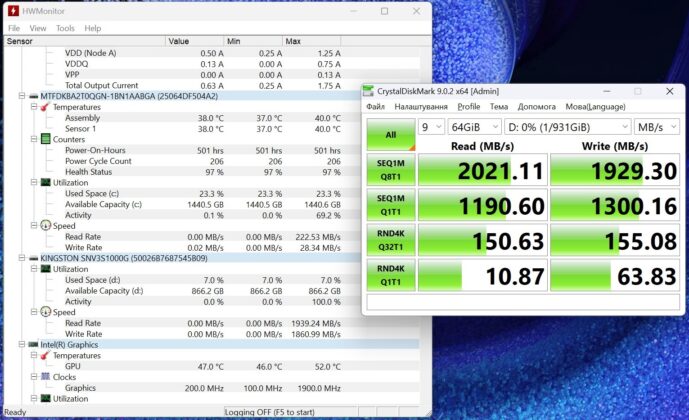Click the thermometer icon under Intel Graphics
689x420 pixels.
[45, 355]
